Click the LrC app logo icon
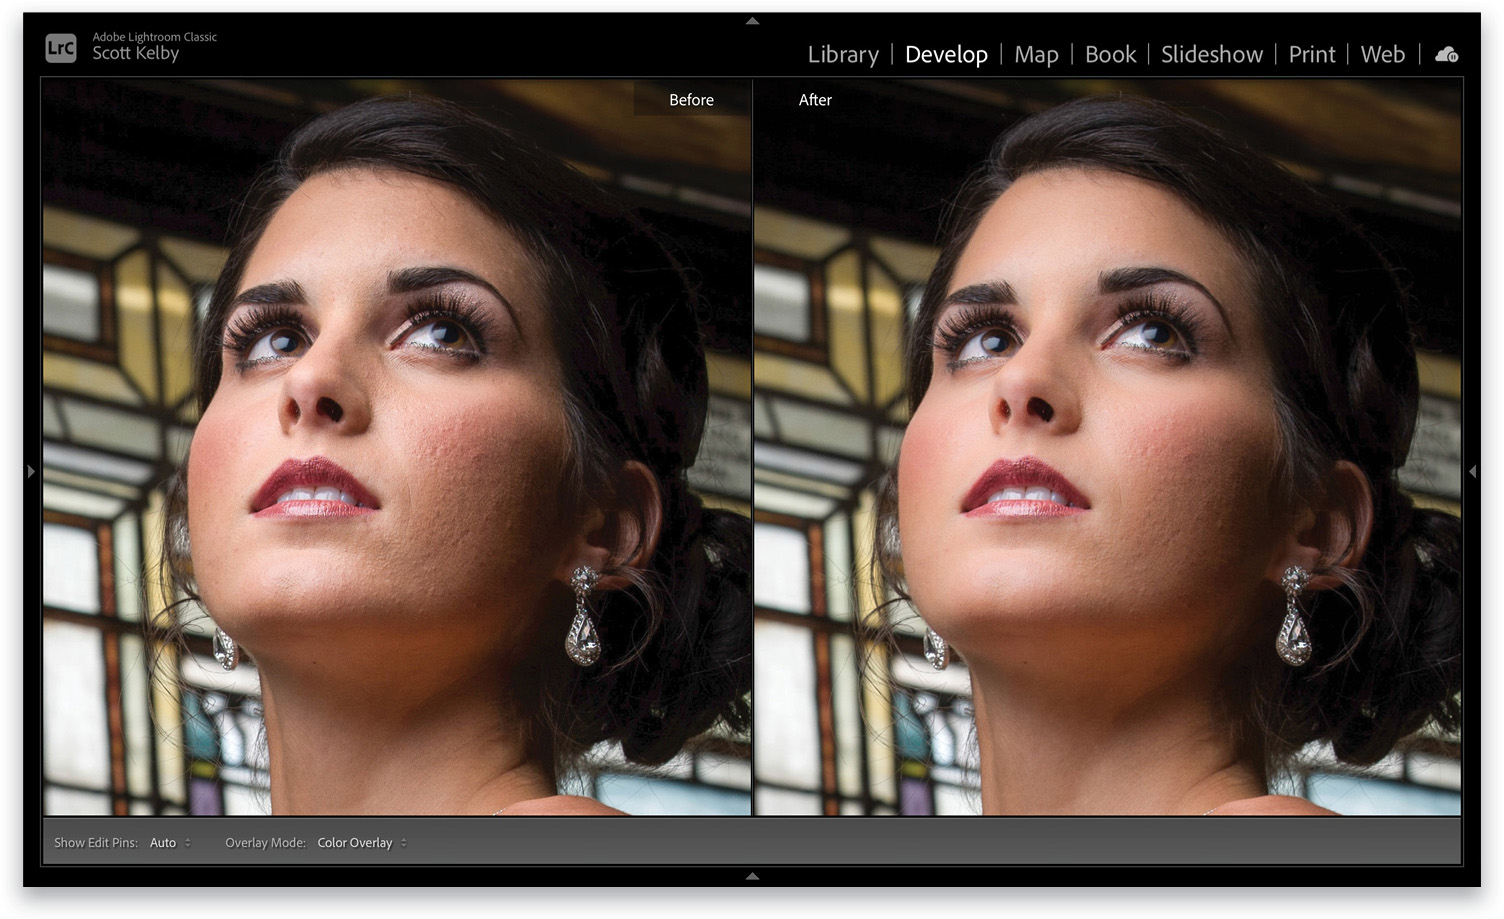Image resolution: width=1504 pixels, height=919 pixels. pyautogui.click(x=60, y=46)
